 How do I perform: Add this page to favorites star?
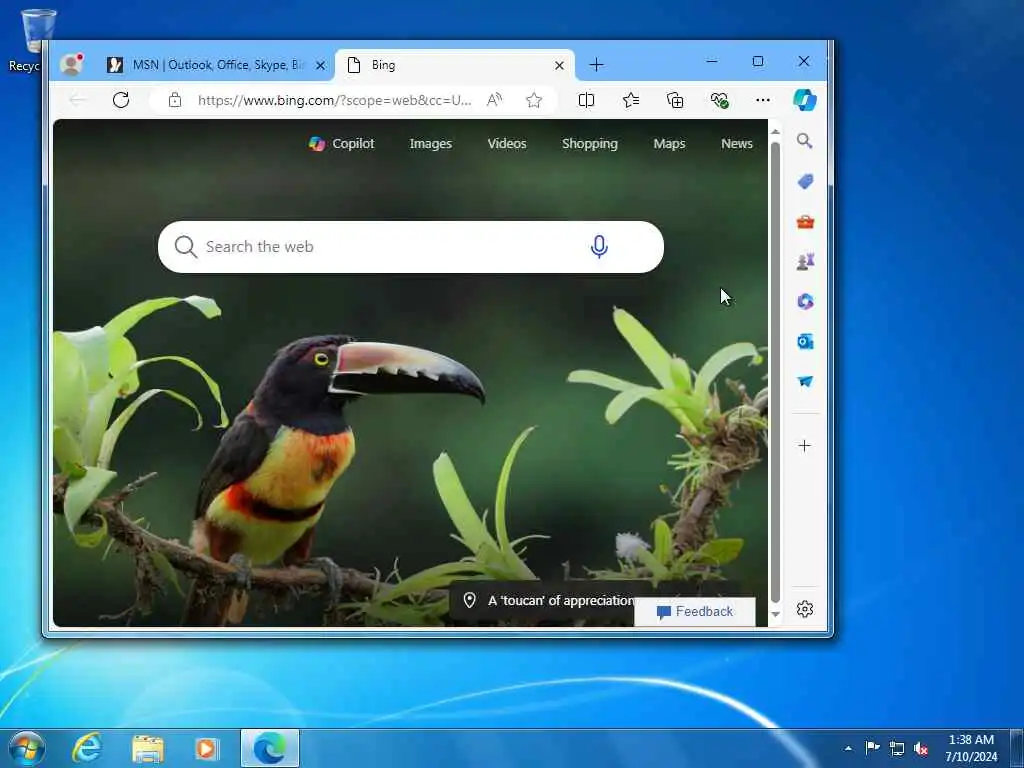534,100
